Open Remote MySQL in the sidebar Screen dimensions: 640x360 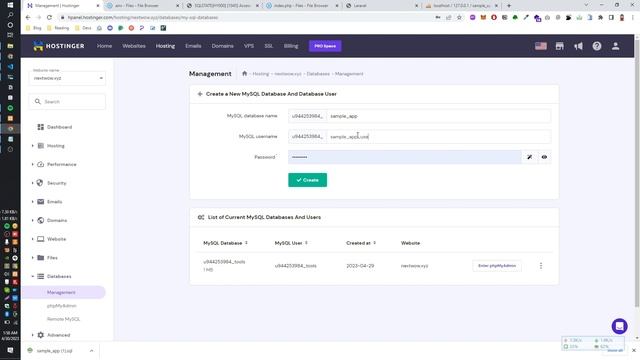63,319
